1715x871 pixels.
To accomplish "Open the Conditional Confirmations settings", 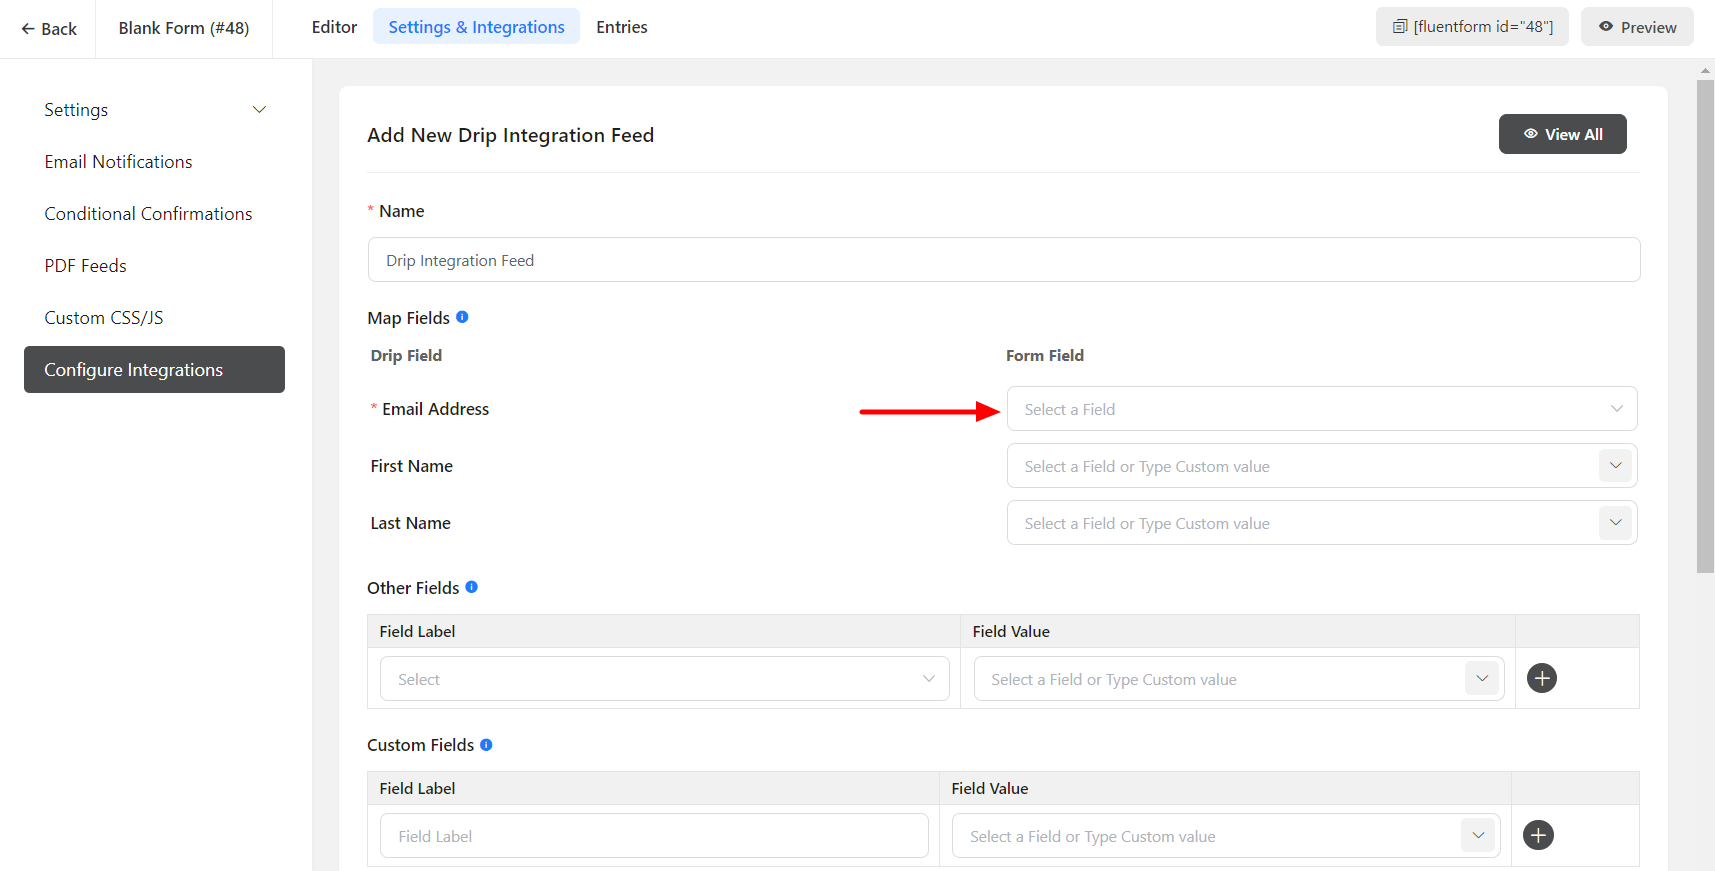I will click(148, 214).
